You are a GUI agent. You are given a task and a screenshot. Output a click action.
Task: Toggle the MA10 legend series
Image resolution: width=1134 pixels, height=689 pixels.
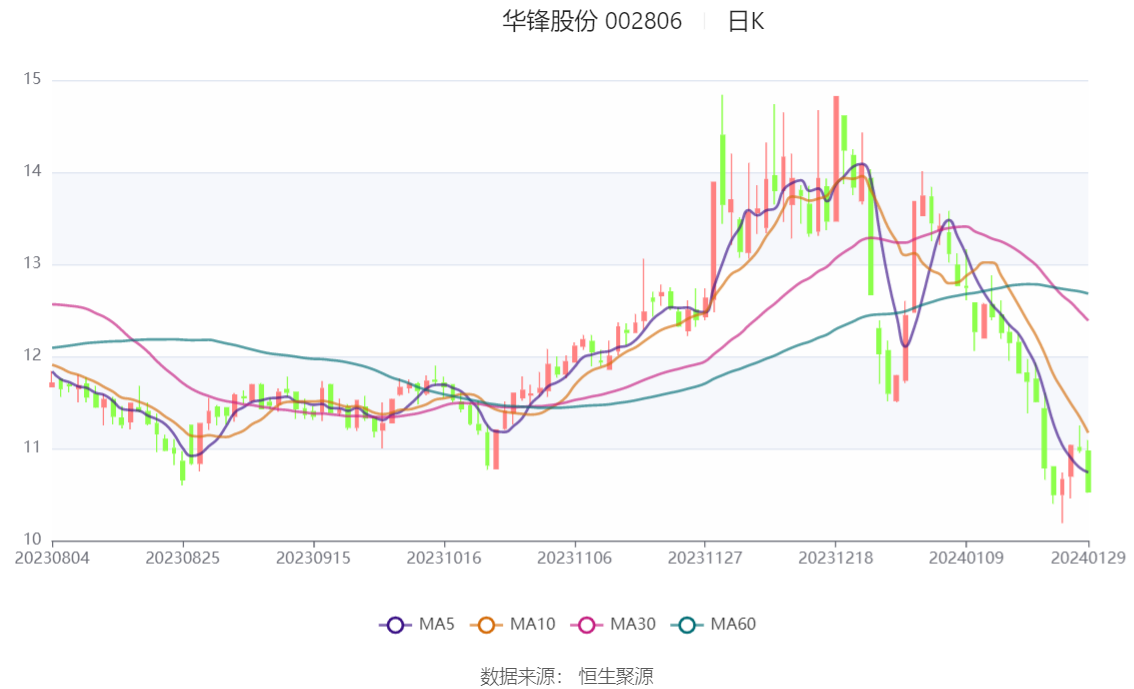tap(513, 624)
